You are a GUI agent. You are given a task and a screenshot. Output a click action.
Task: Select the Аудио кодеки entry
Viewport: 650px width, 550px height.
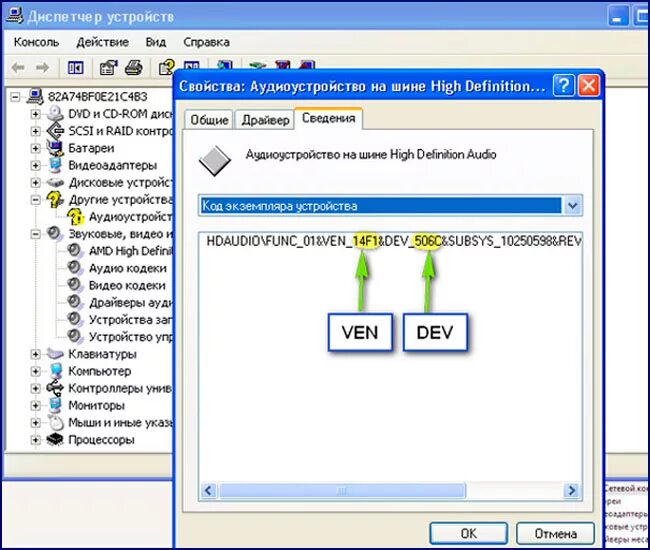coord(128,268)
